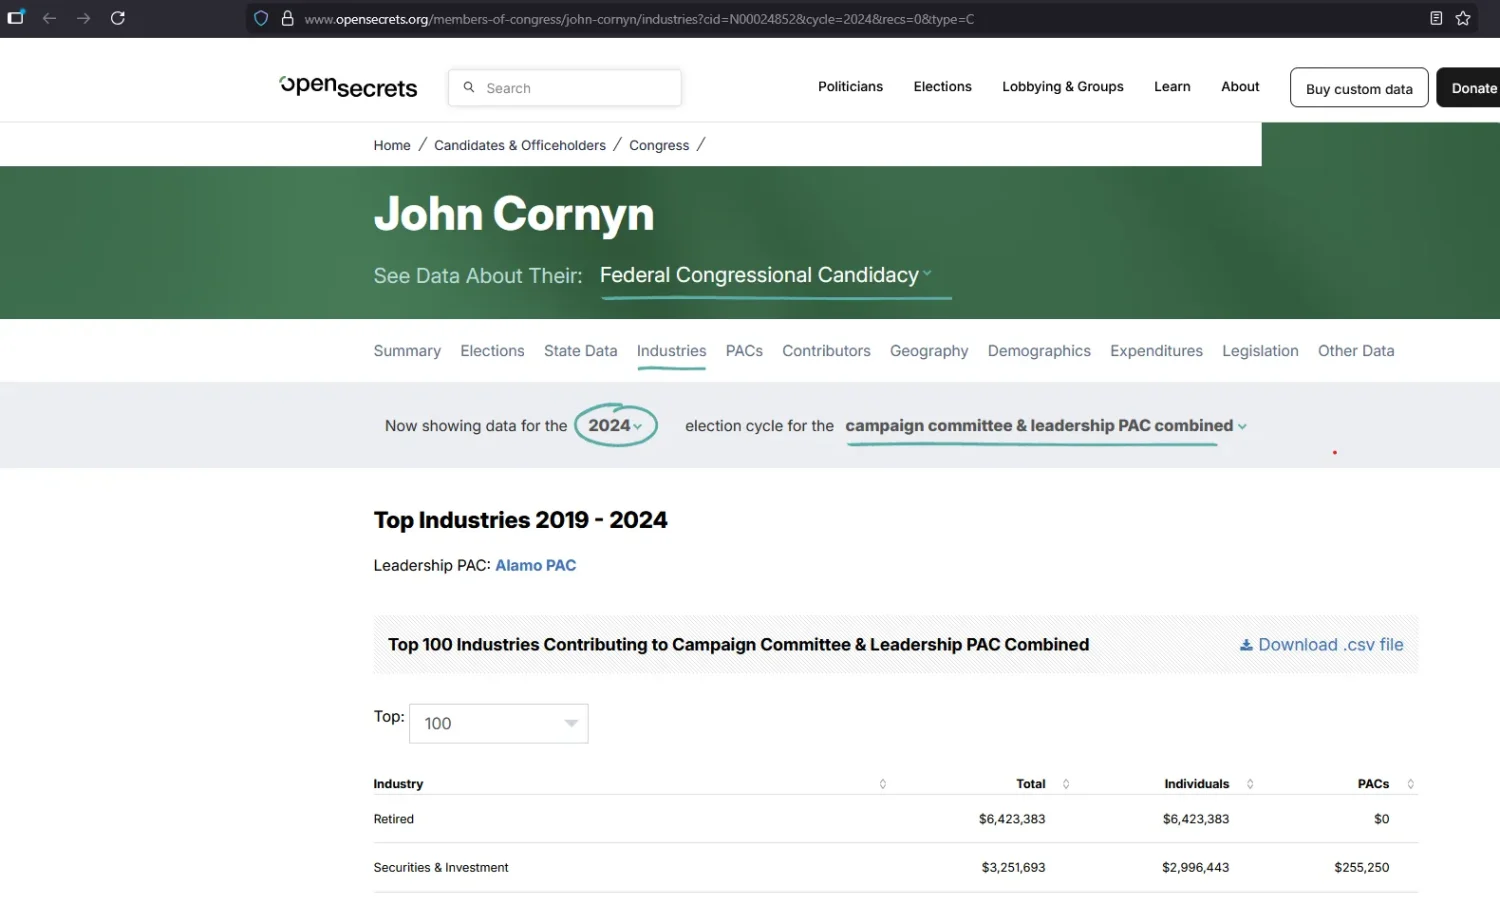Switch to the Other Data tab
Screen dimensions: 1500x904
point(1356,351)
